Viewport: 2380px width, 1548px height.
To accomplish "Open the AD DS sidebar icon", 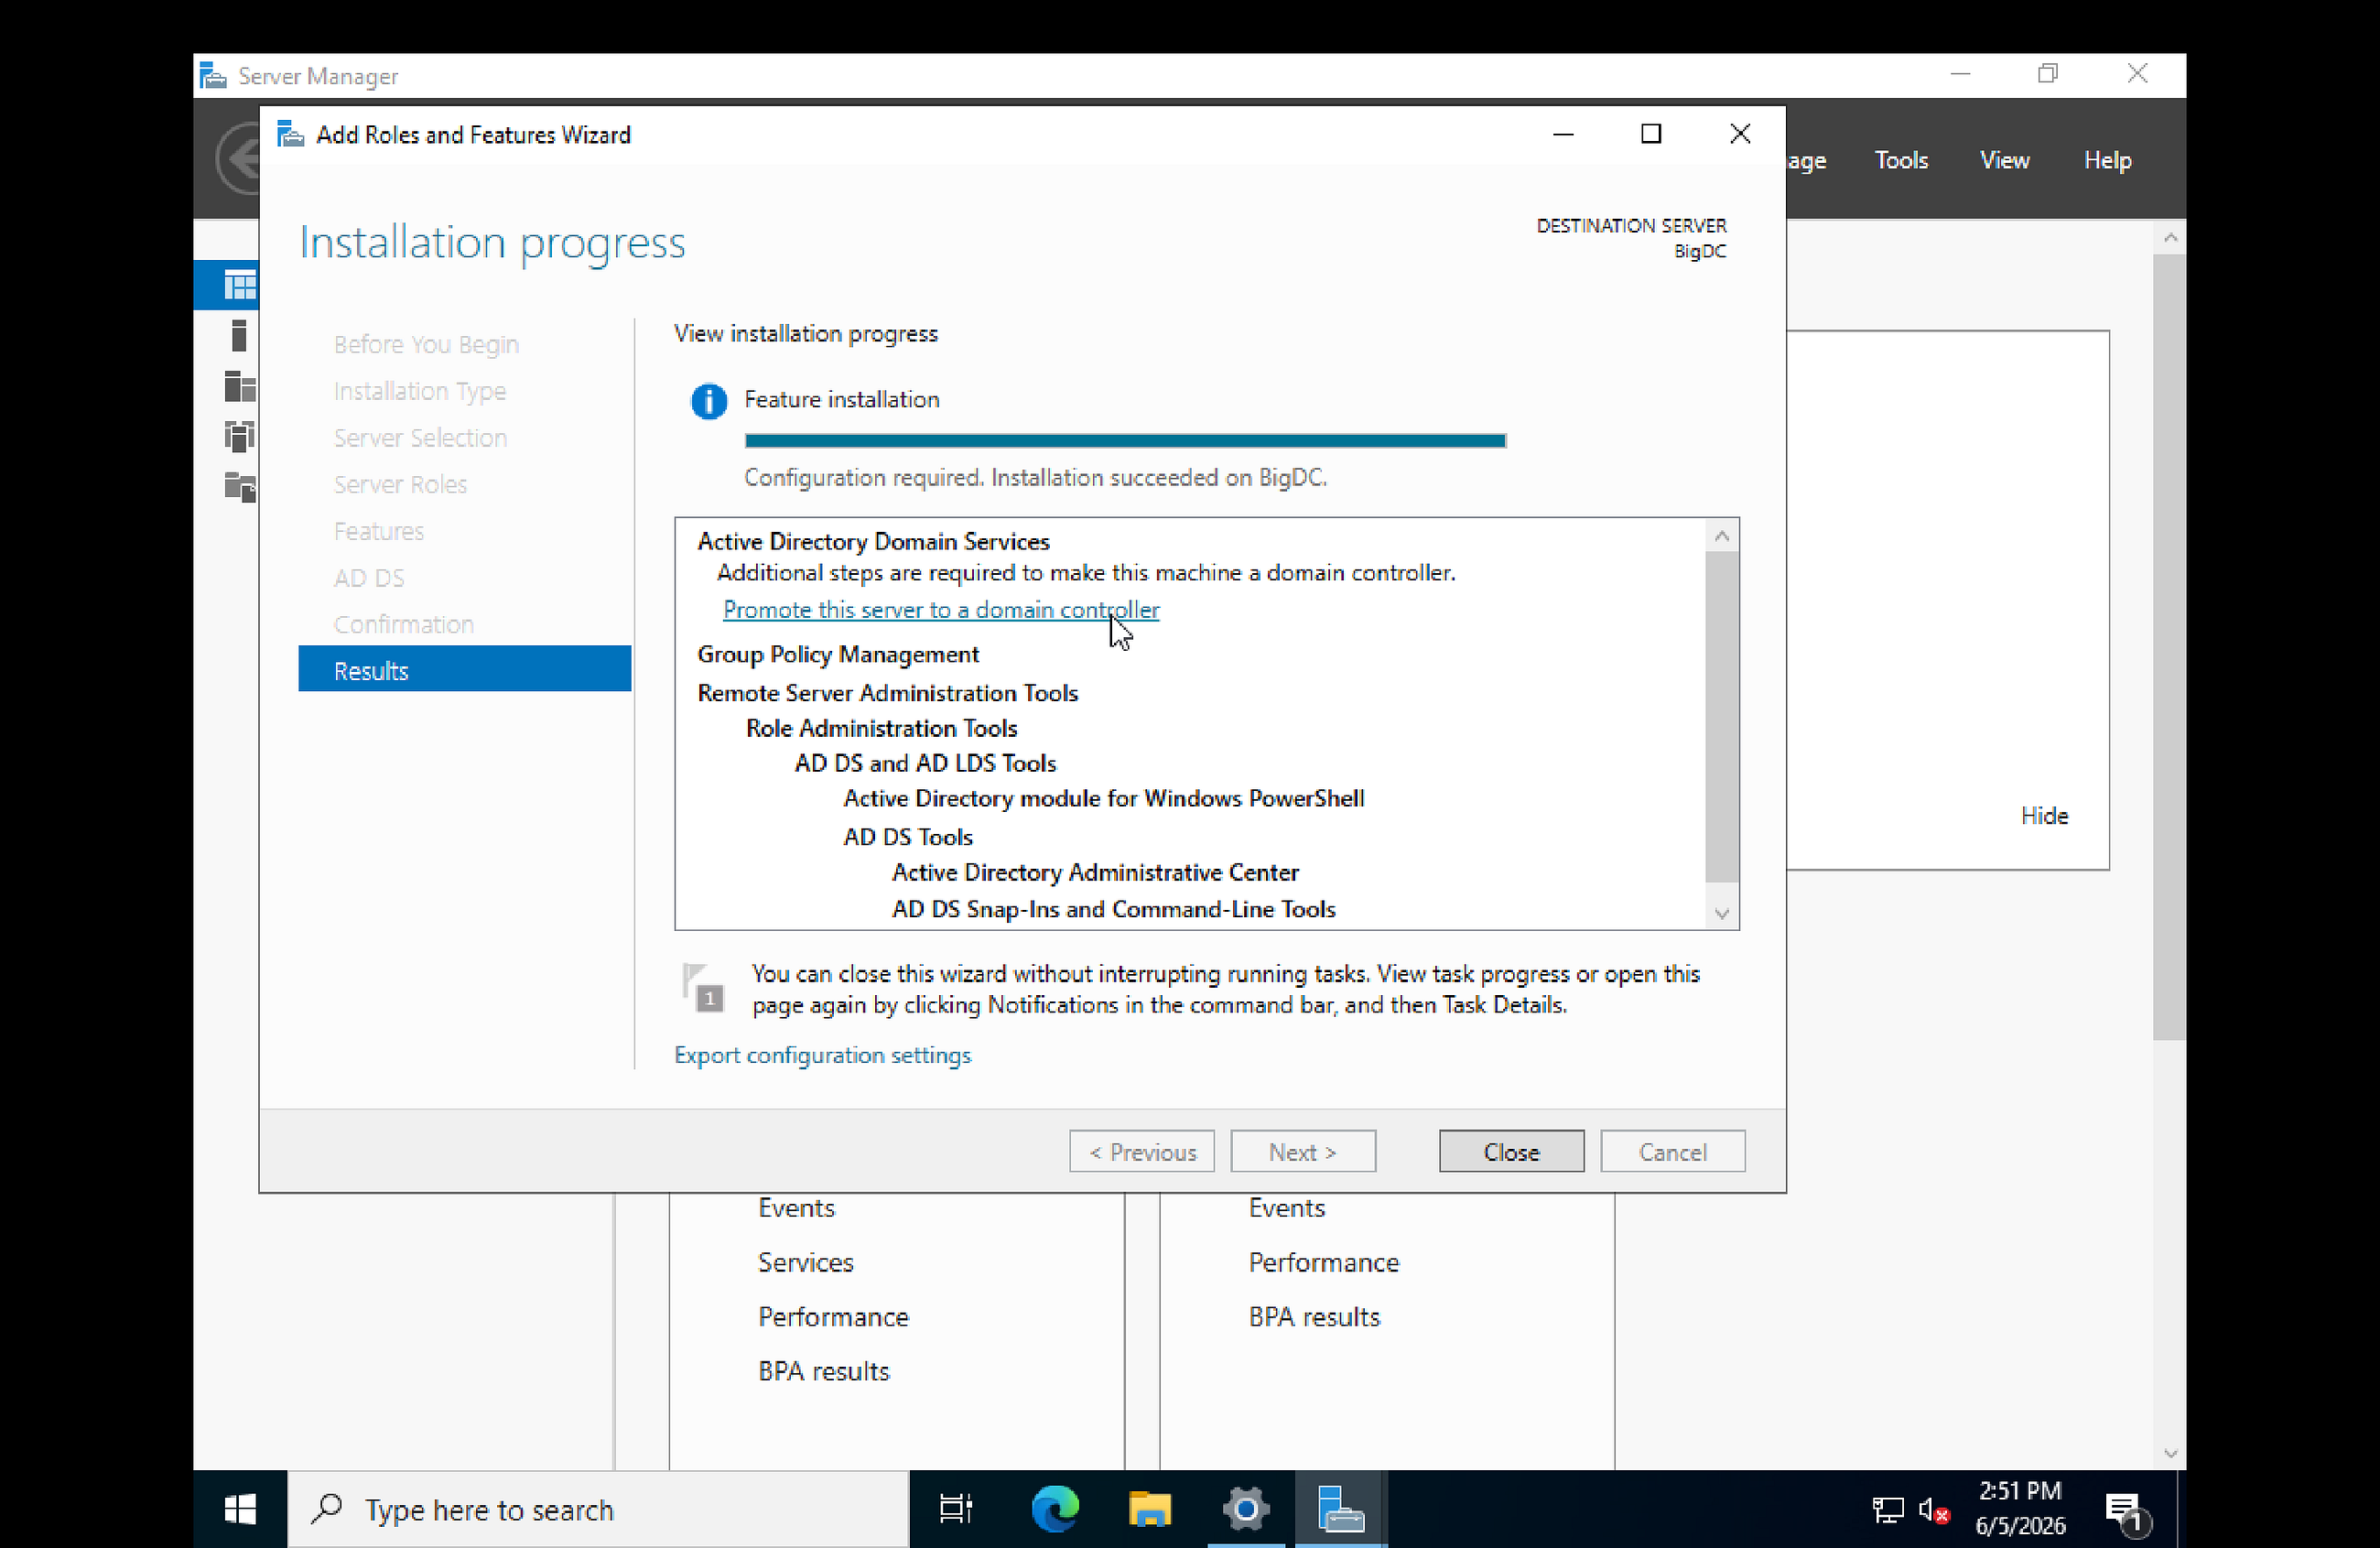I will 240,436.
